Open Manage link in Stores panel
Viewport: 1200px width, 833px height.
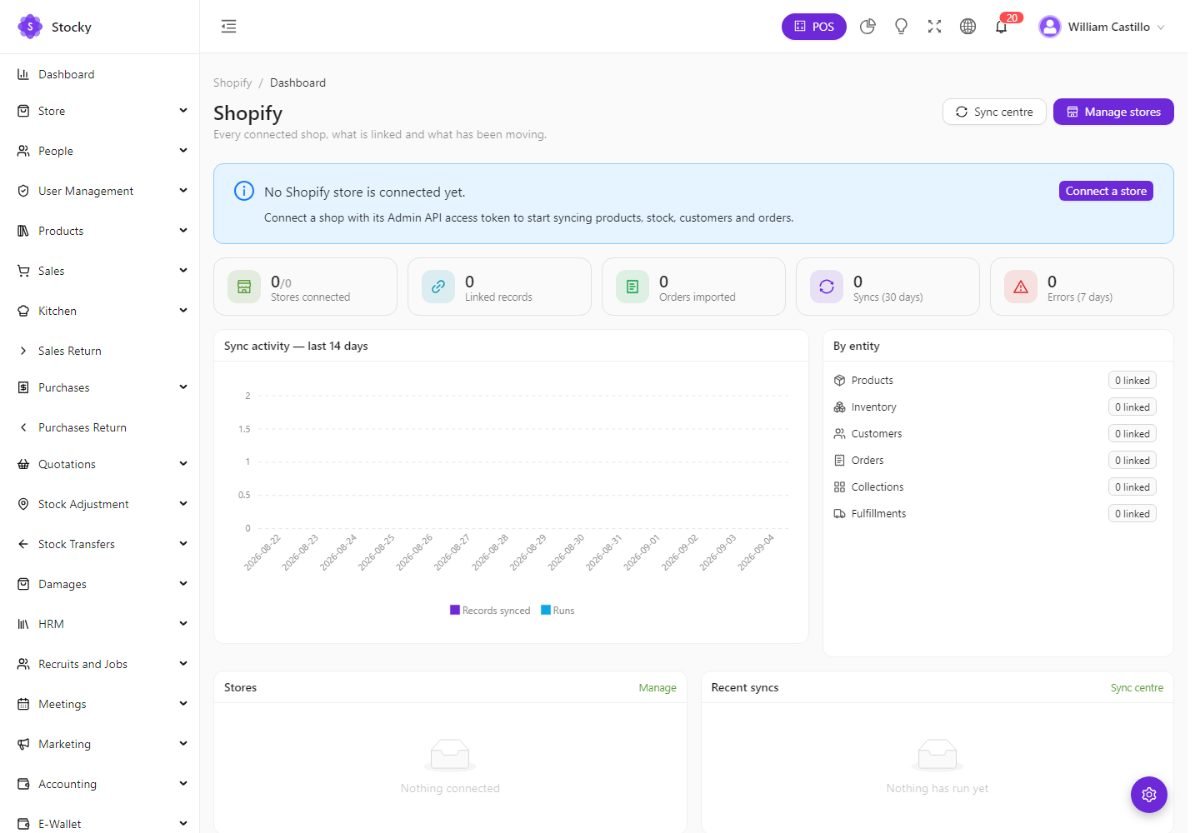pos(658,688)
